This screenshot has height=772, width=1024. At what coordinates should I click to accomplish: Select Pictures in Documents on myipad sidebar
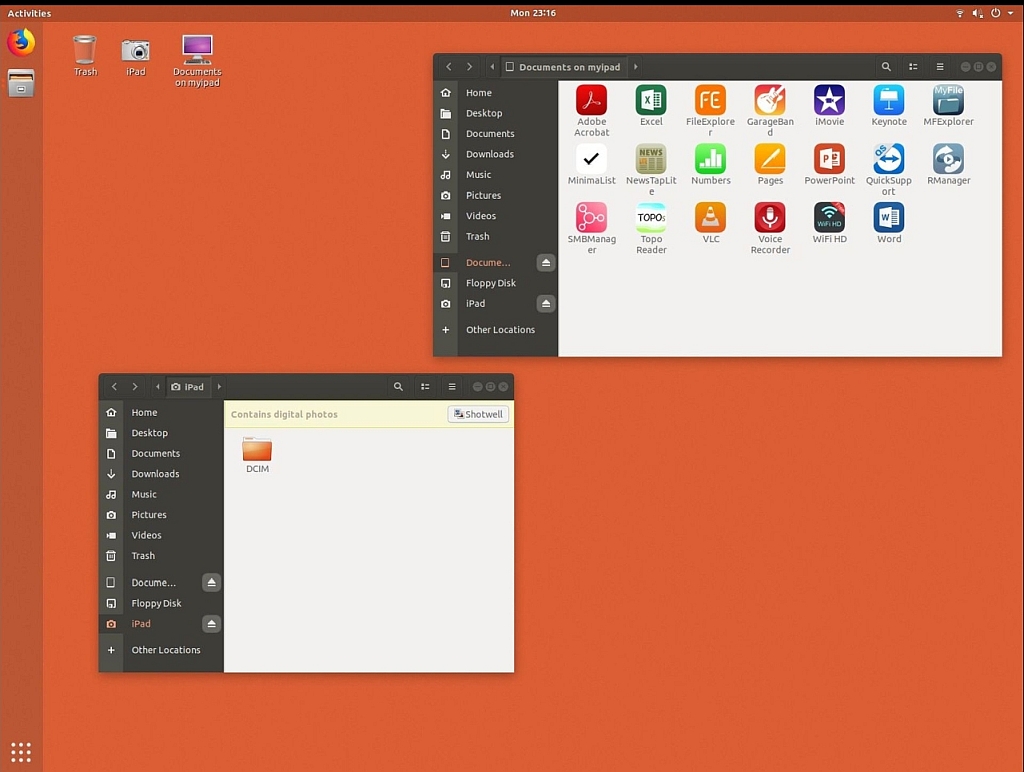pos(496,195)
